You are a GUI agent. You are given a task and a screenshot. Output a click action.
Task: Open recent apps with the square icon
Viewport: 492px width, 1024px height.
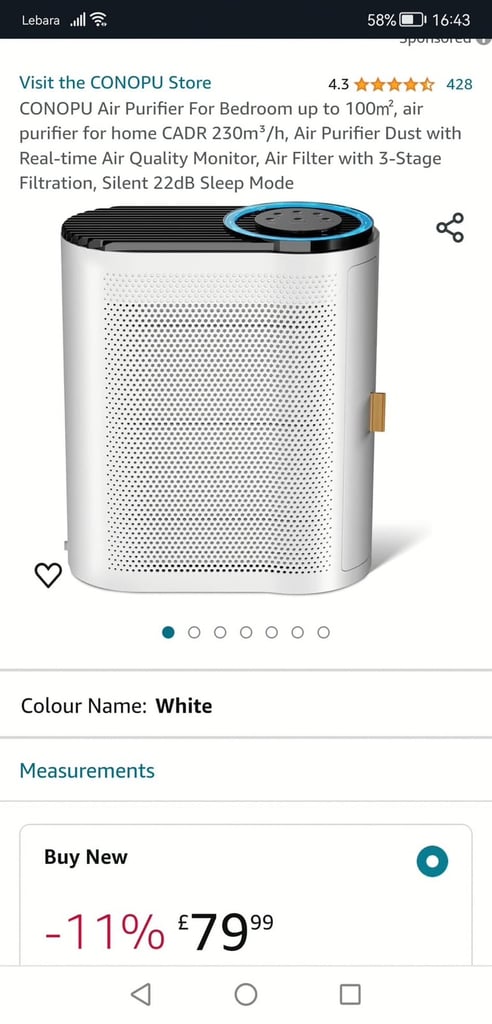(350, 994)
